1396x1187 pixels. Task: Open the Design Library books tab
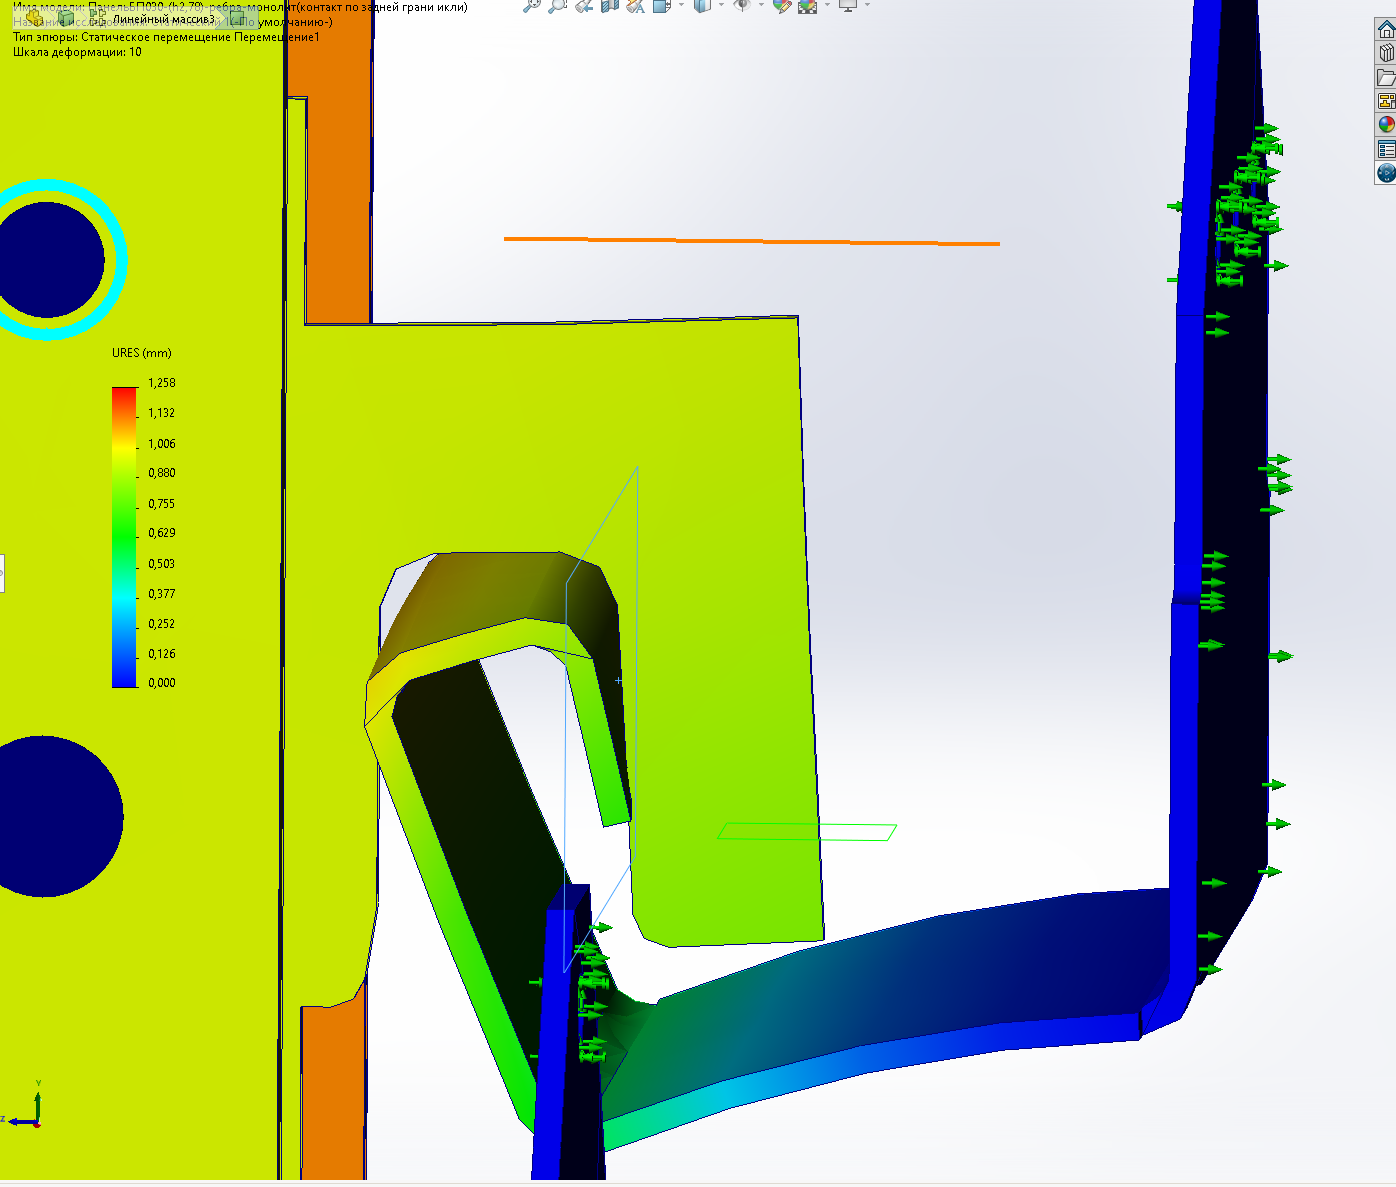(1385, 54)
